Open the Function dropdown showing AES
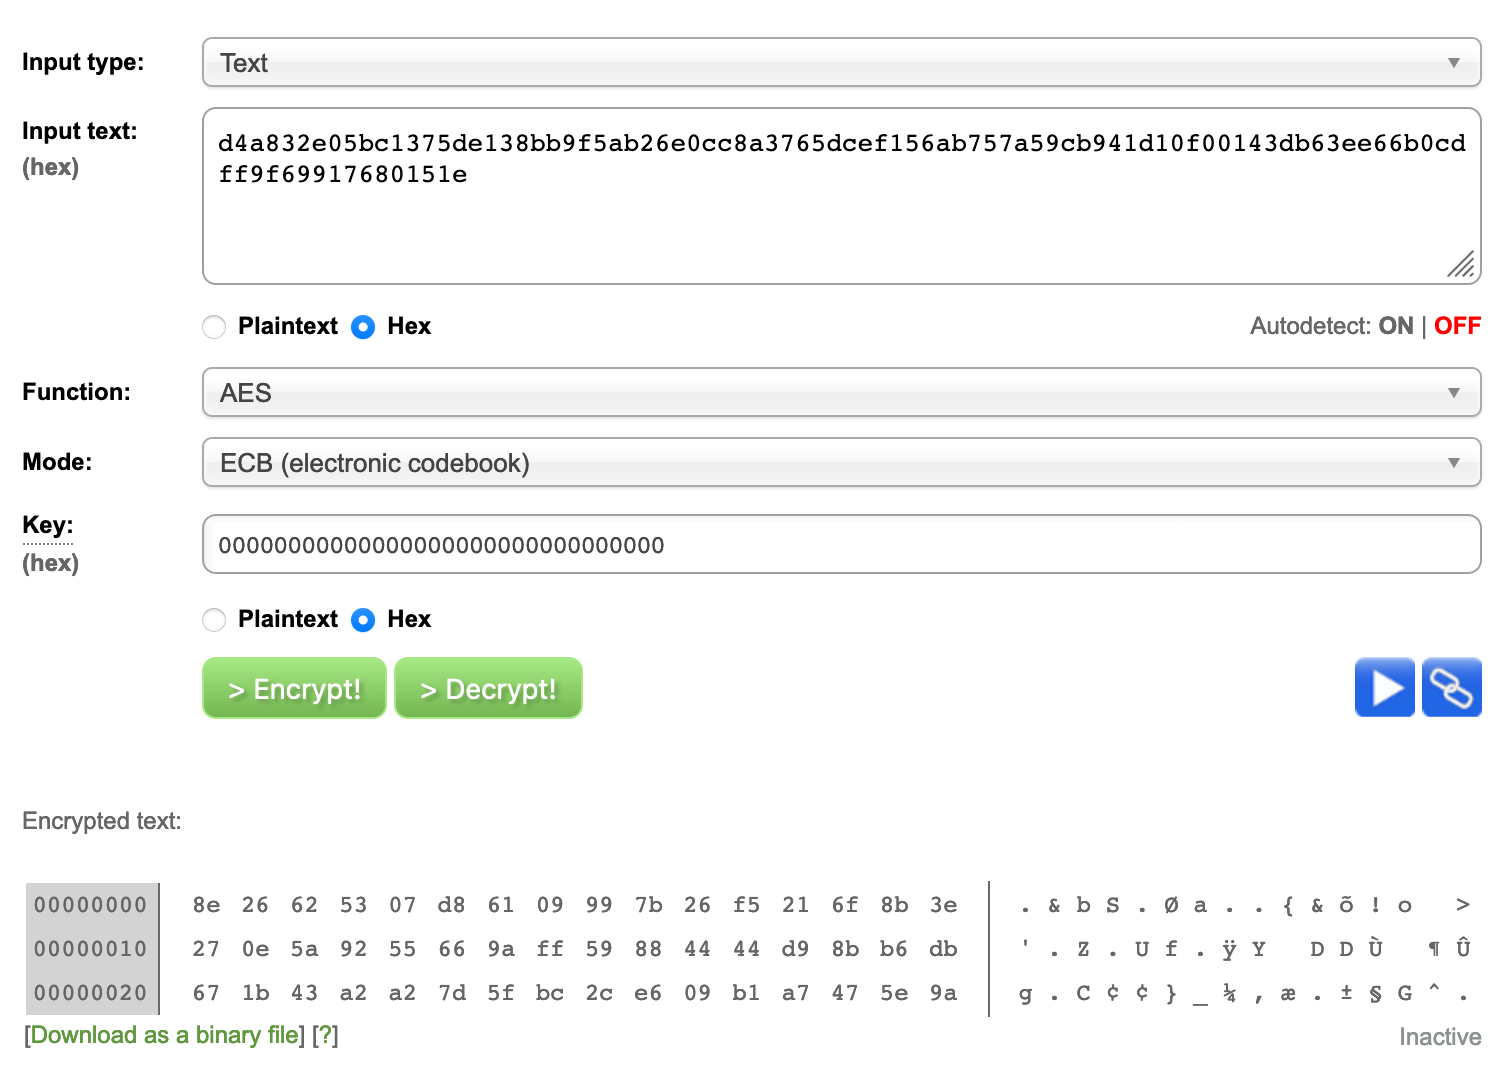The height and width of the screenshot is (1076, 1500). pos(841,393)
